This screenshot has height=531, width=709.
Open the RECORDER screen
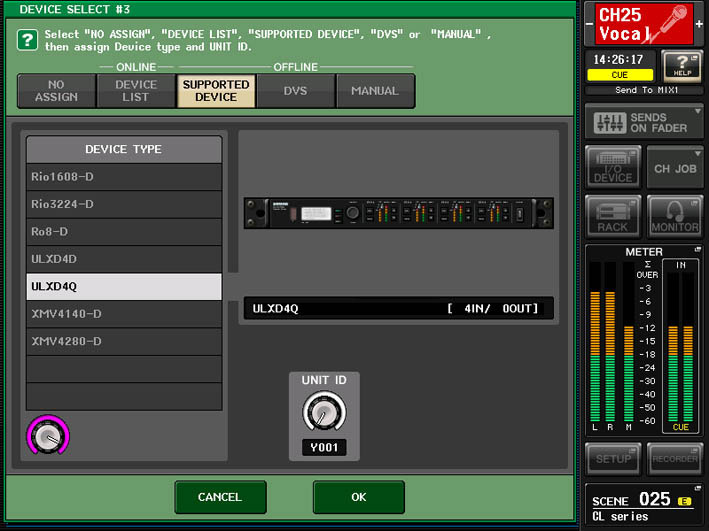pyautogui.click(x=675, y=459)
